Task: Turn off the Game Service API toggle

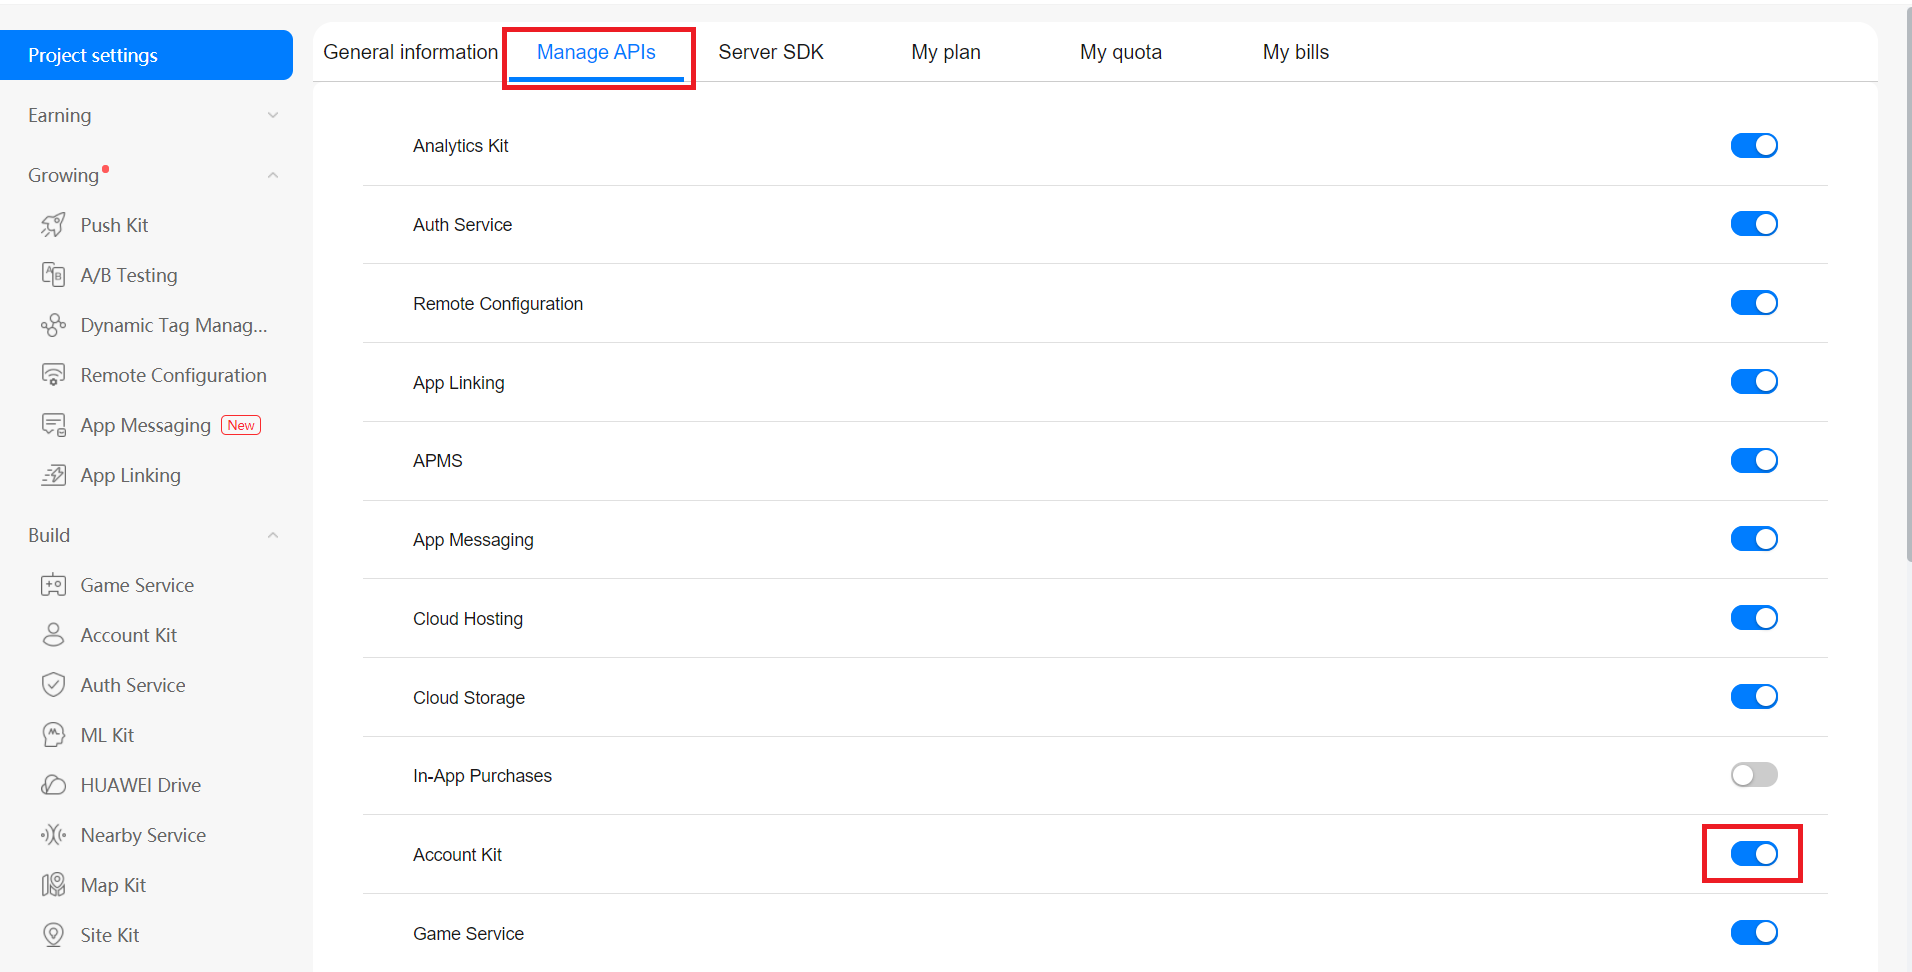Action: [1754, 933]
